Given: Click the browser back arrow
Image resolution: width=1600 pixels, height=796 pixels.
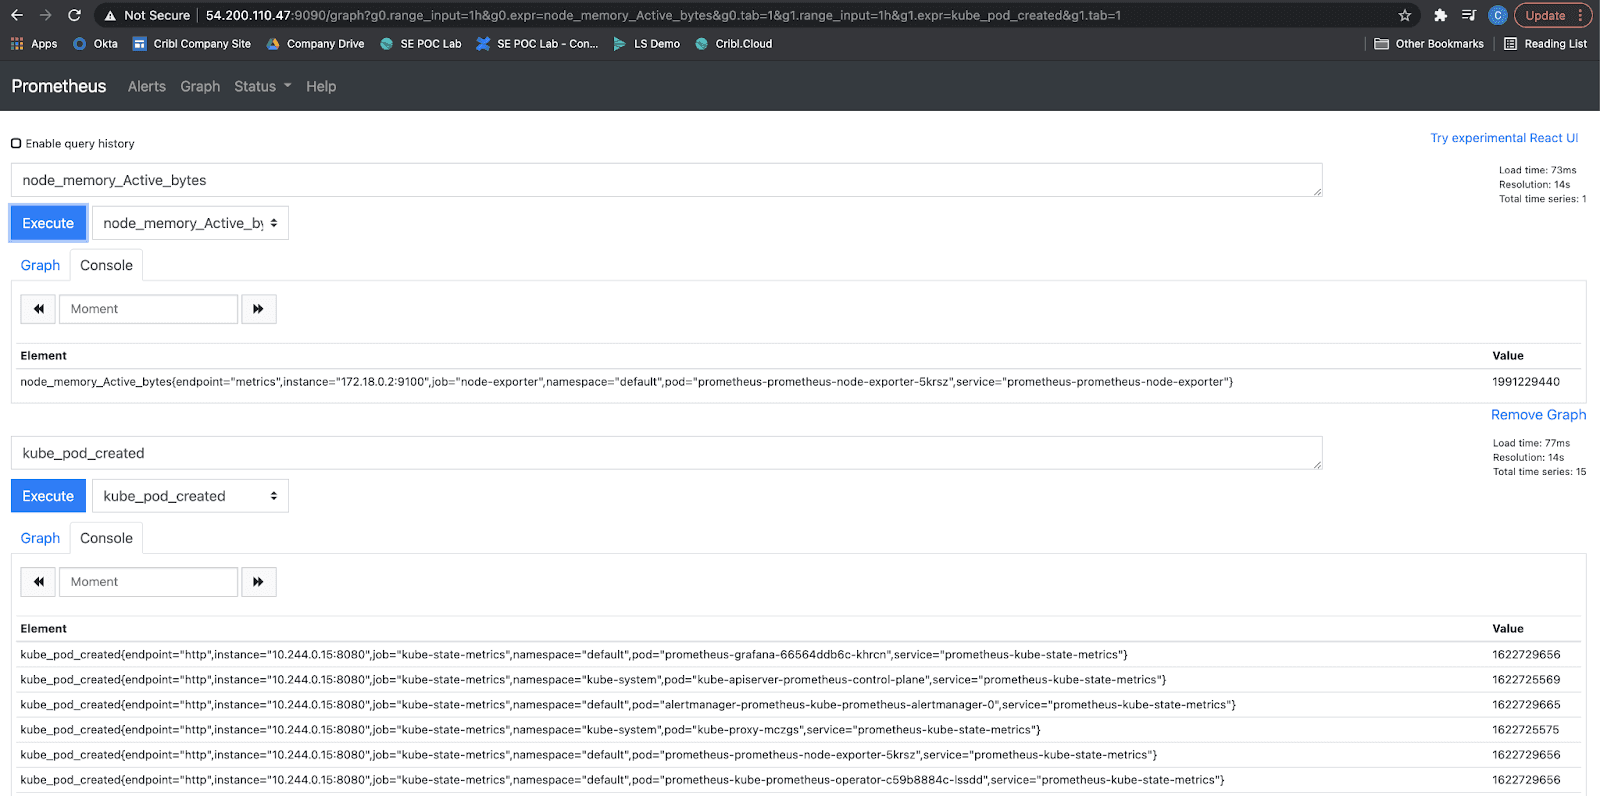Looking at the screenshot, I should click(x=17, y=15).
